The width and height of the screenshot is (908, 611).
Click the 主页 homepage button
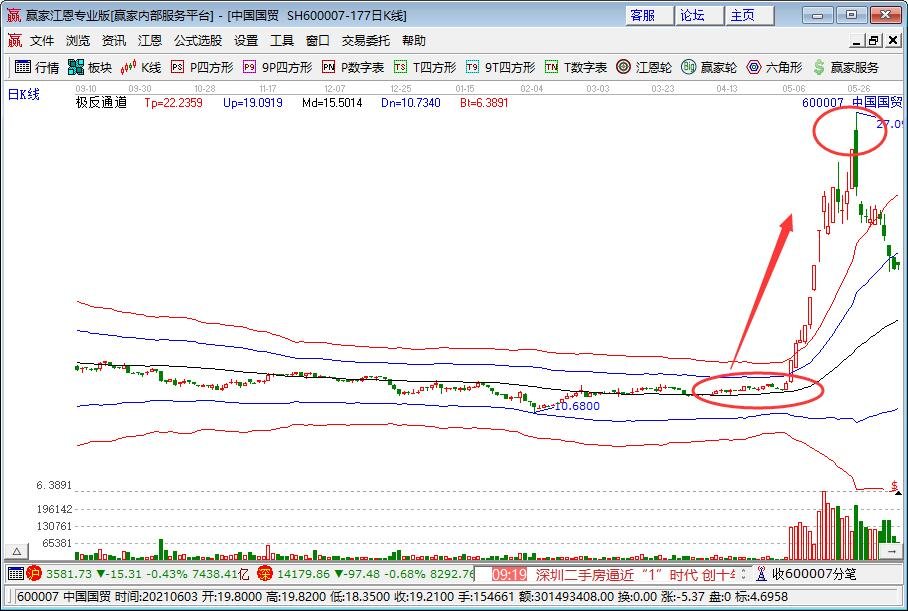(x=749, y=15)
